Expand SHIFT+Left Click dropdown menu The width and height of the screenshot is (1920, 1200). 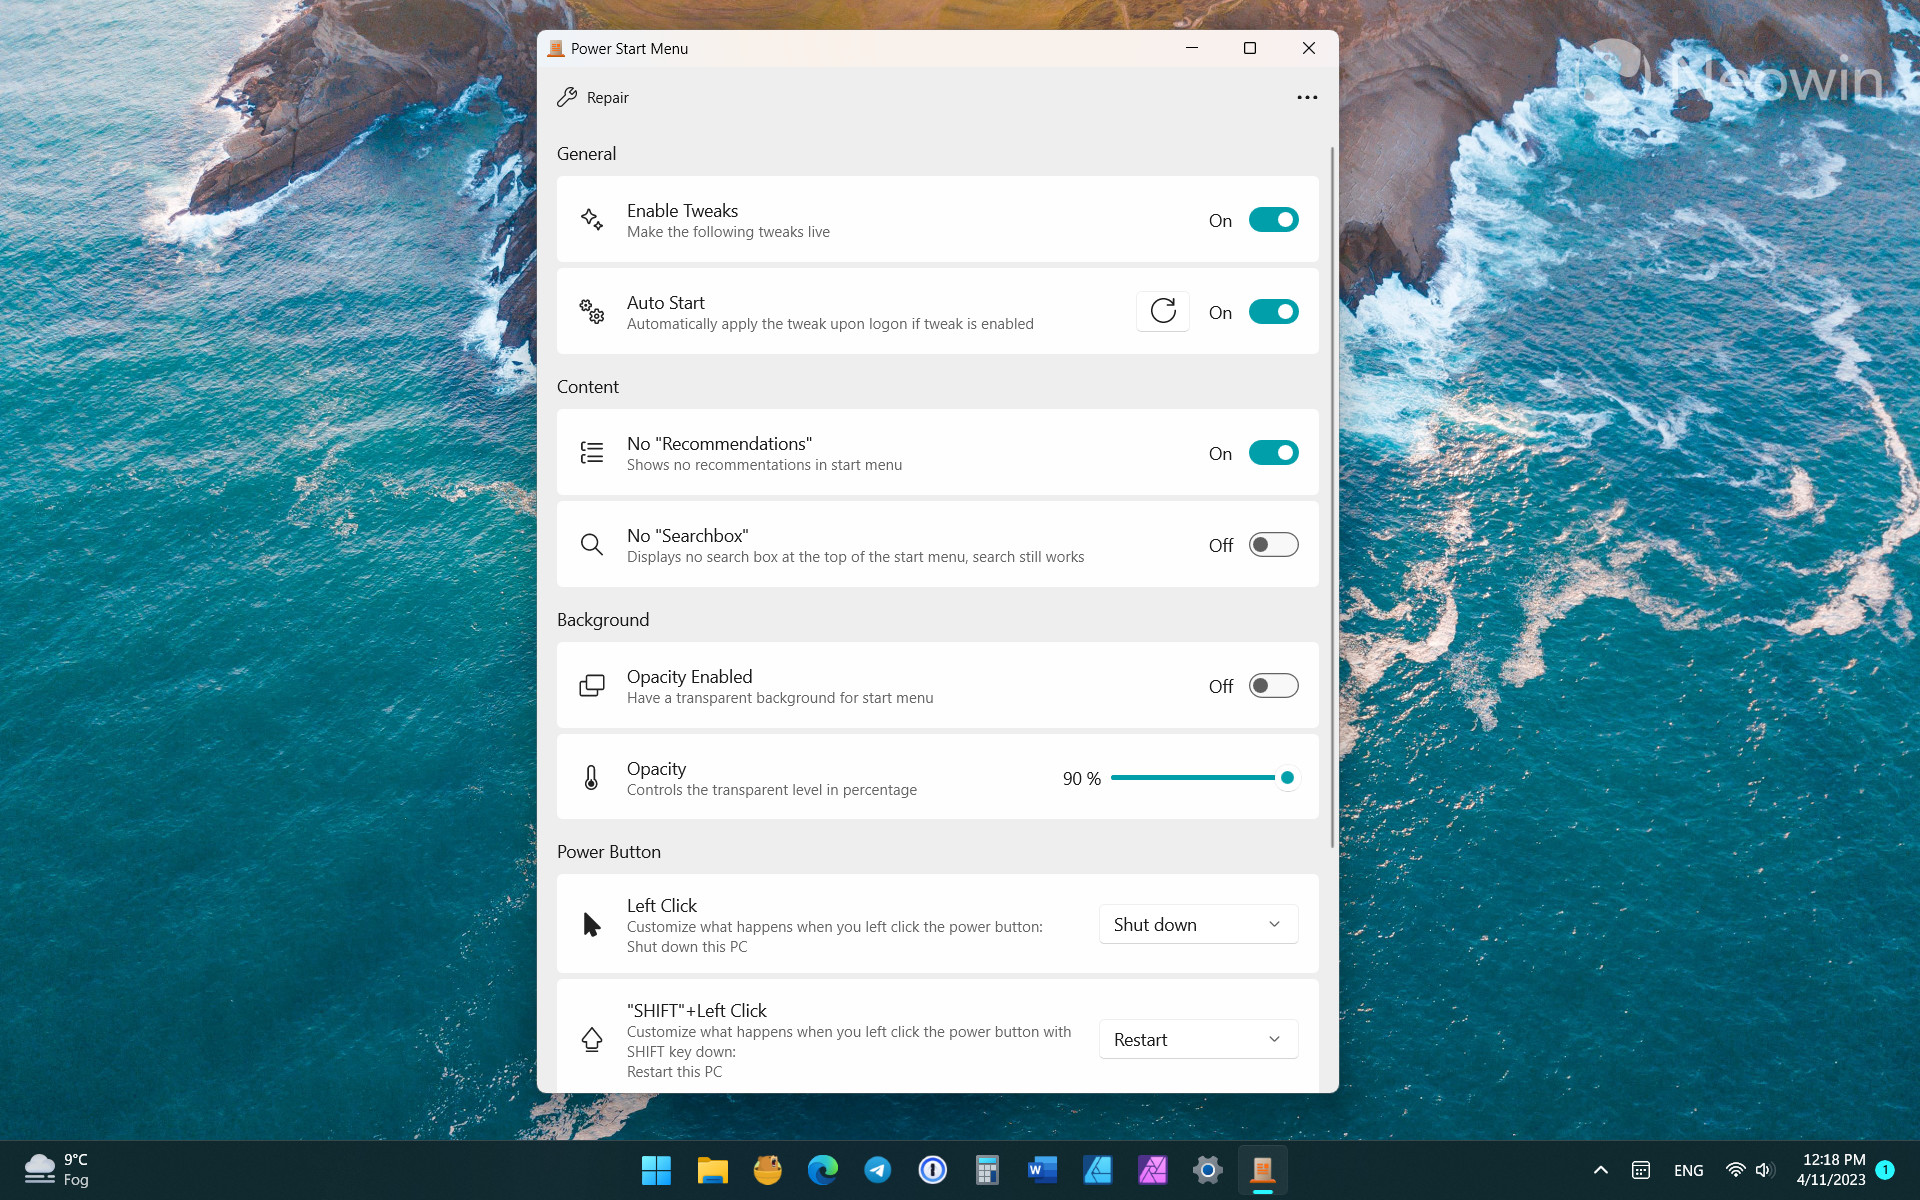[1197, 1038]
